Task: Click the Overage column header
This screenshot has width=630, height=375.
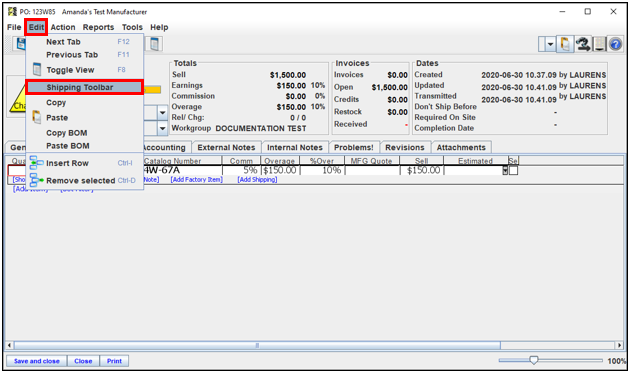Action: (x=280, y=161)
